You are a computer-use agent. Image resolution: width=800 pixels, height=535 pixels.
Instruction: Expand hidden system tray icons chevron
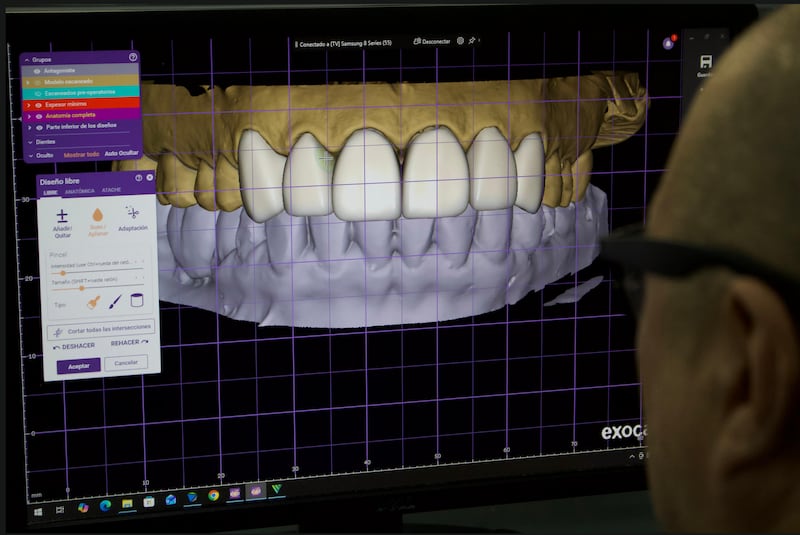(x=632, y=456)
